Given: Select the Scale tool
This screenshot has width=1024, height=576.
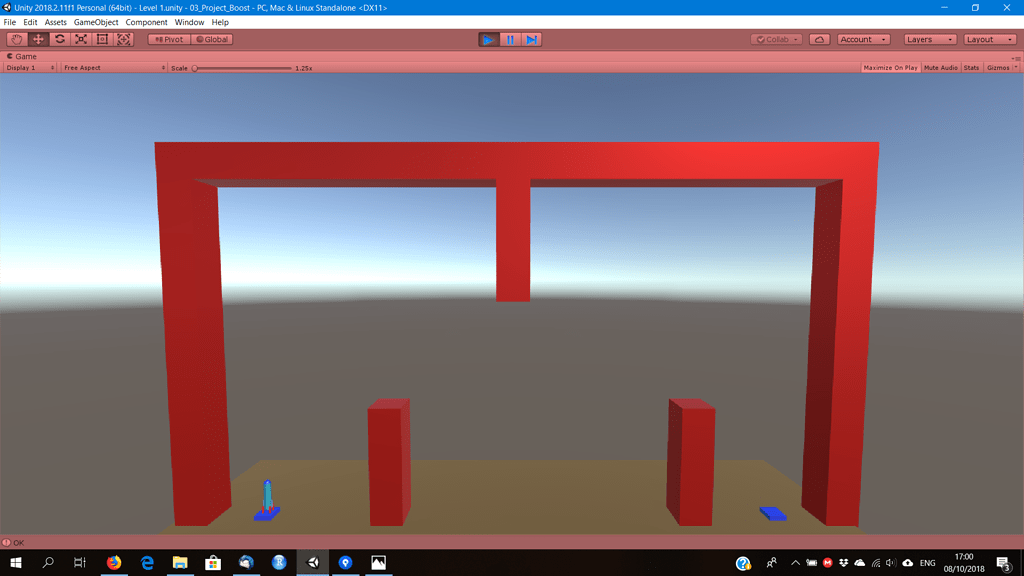Looking at the screenshot, I should tap(80, 39).
